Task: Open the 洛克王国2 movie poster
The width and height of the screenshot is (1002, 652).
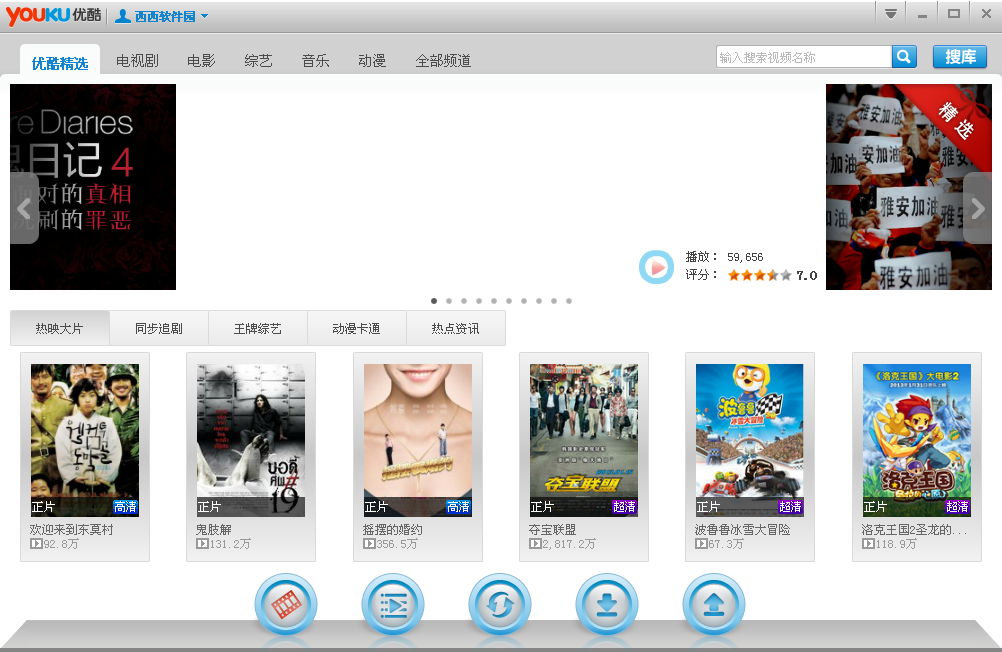Action: point(917,440)
